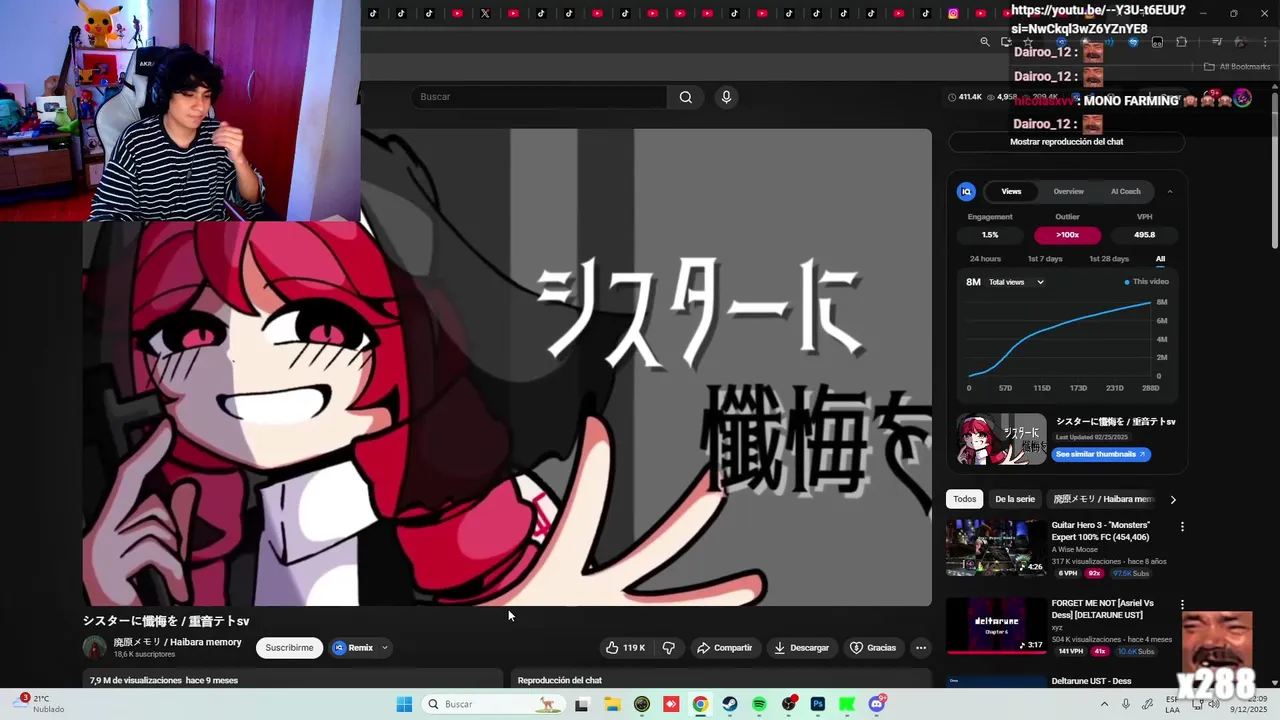Click the main video player frame
The image size is (1280, 720).
click(507, 367)
